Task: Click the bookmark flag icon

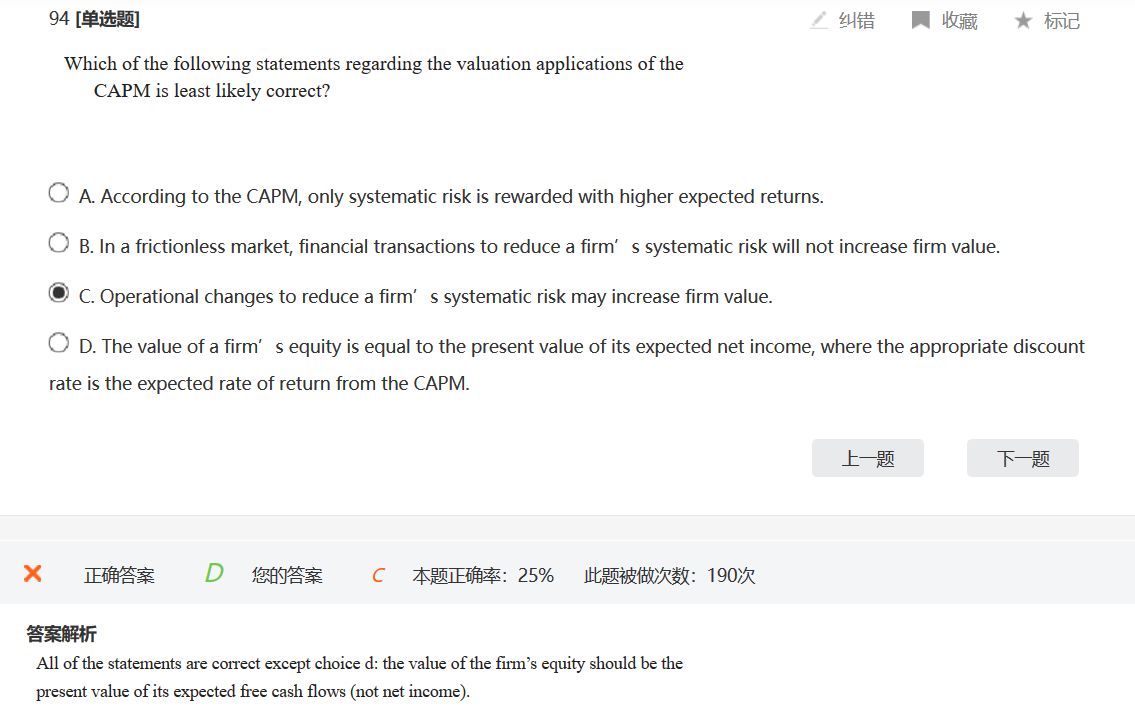Action: point(921,20)
